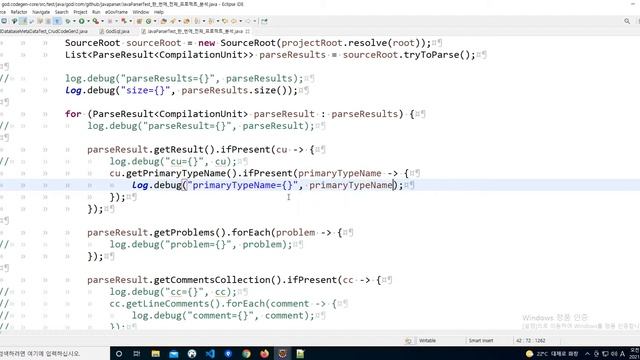Click the Last Edit Location icon
Viewport: 640px width, 360px height.
point(225,21)
